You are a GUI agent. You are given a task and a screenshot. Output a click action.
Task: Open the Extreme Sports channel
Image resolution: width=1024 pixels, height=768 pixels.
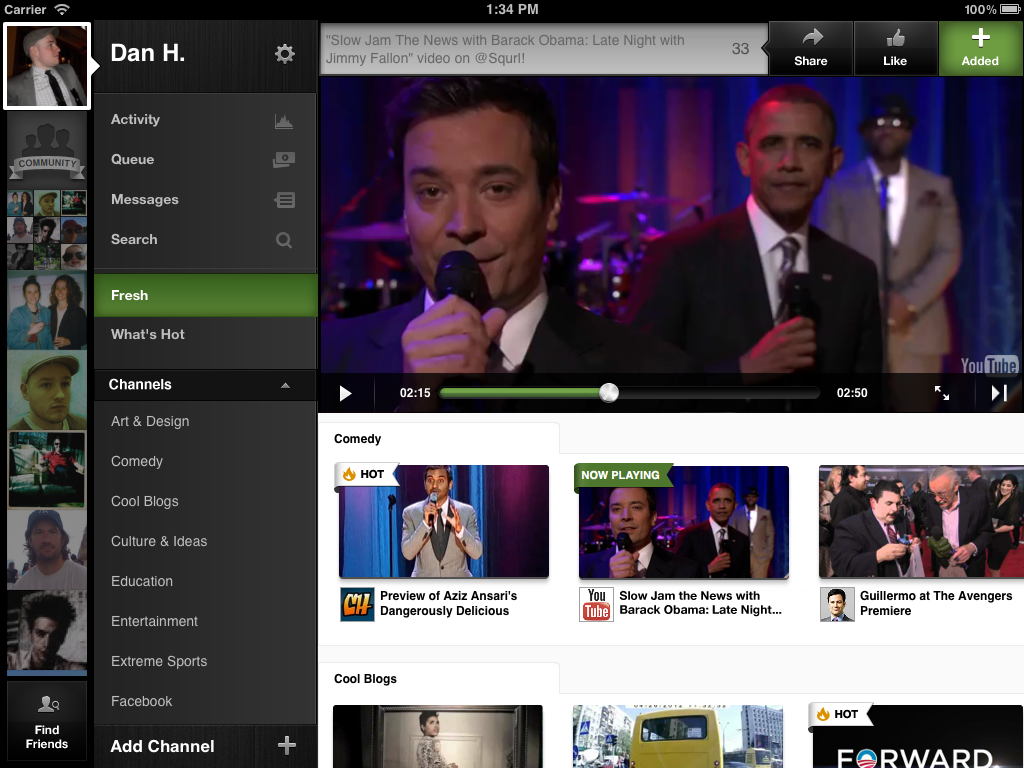point(205,661)
